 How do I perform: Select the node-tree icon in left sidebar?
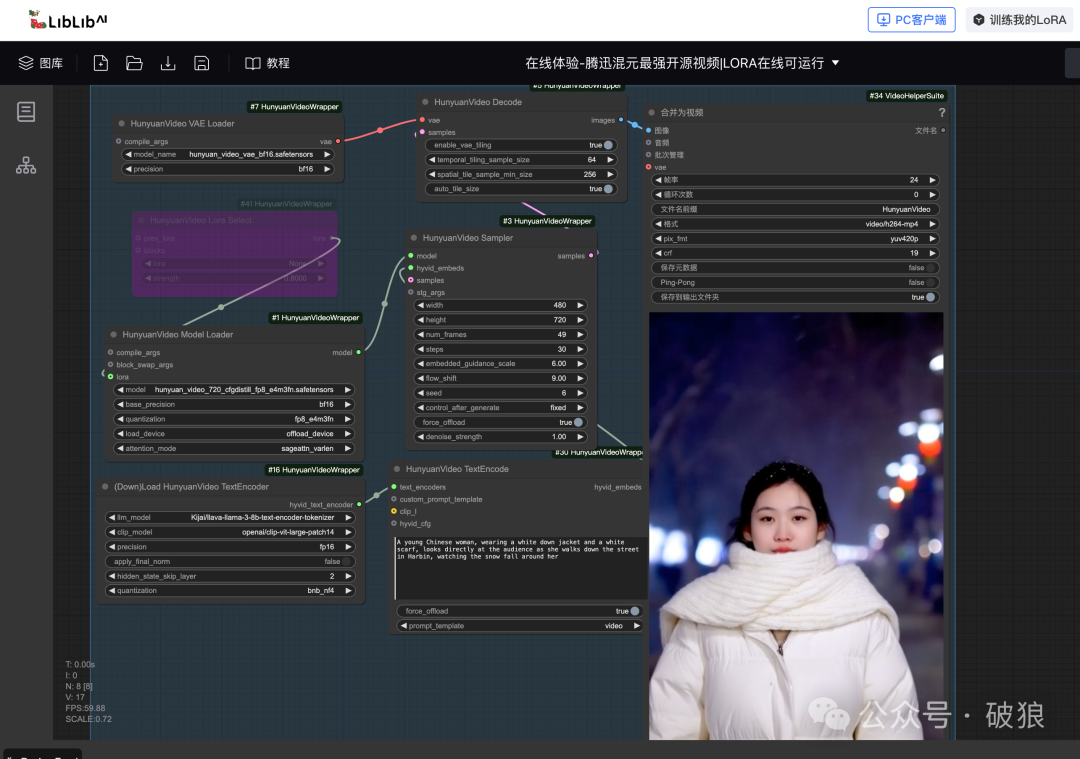(x=25, y=164)
